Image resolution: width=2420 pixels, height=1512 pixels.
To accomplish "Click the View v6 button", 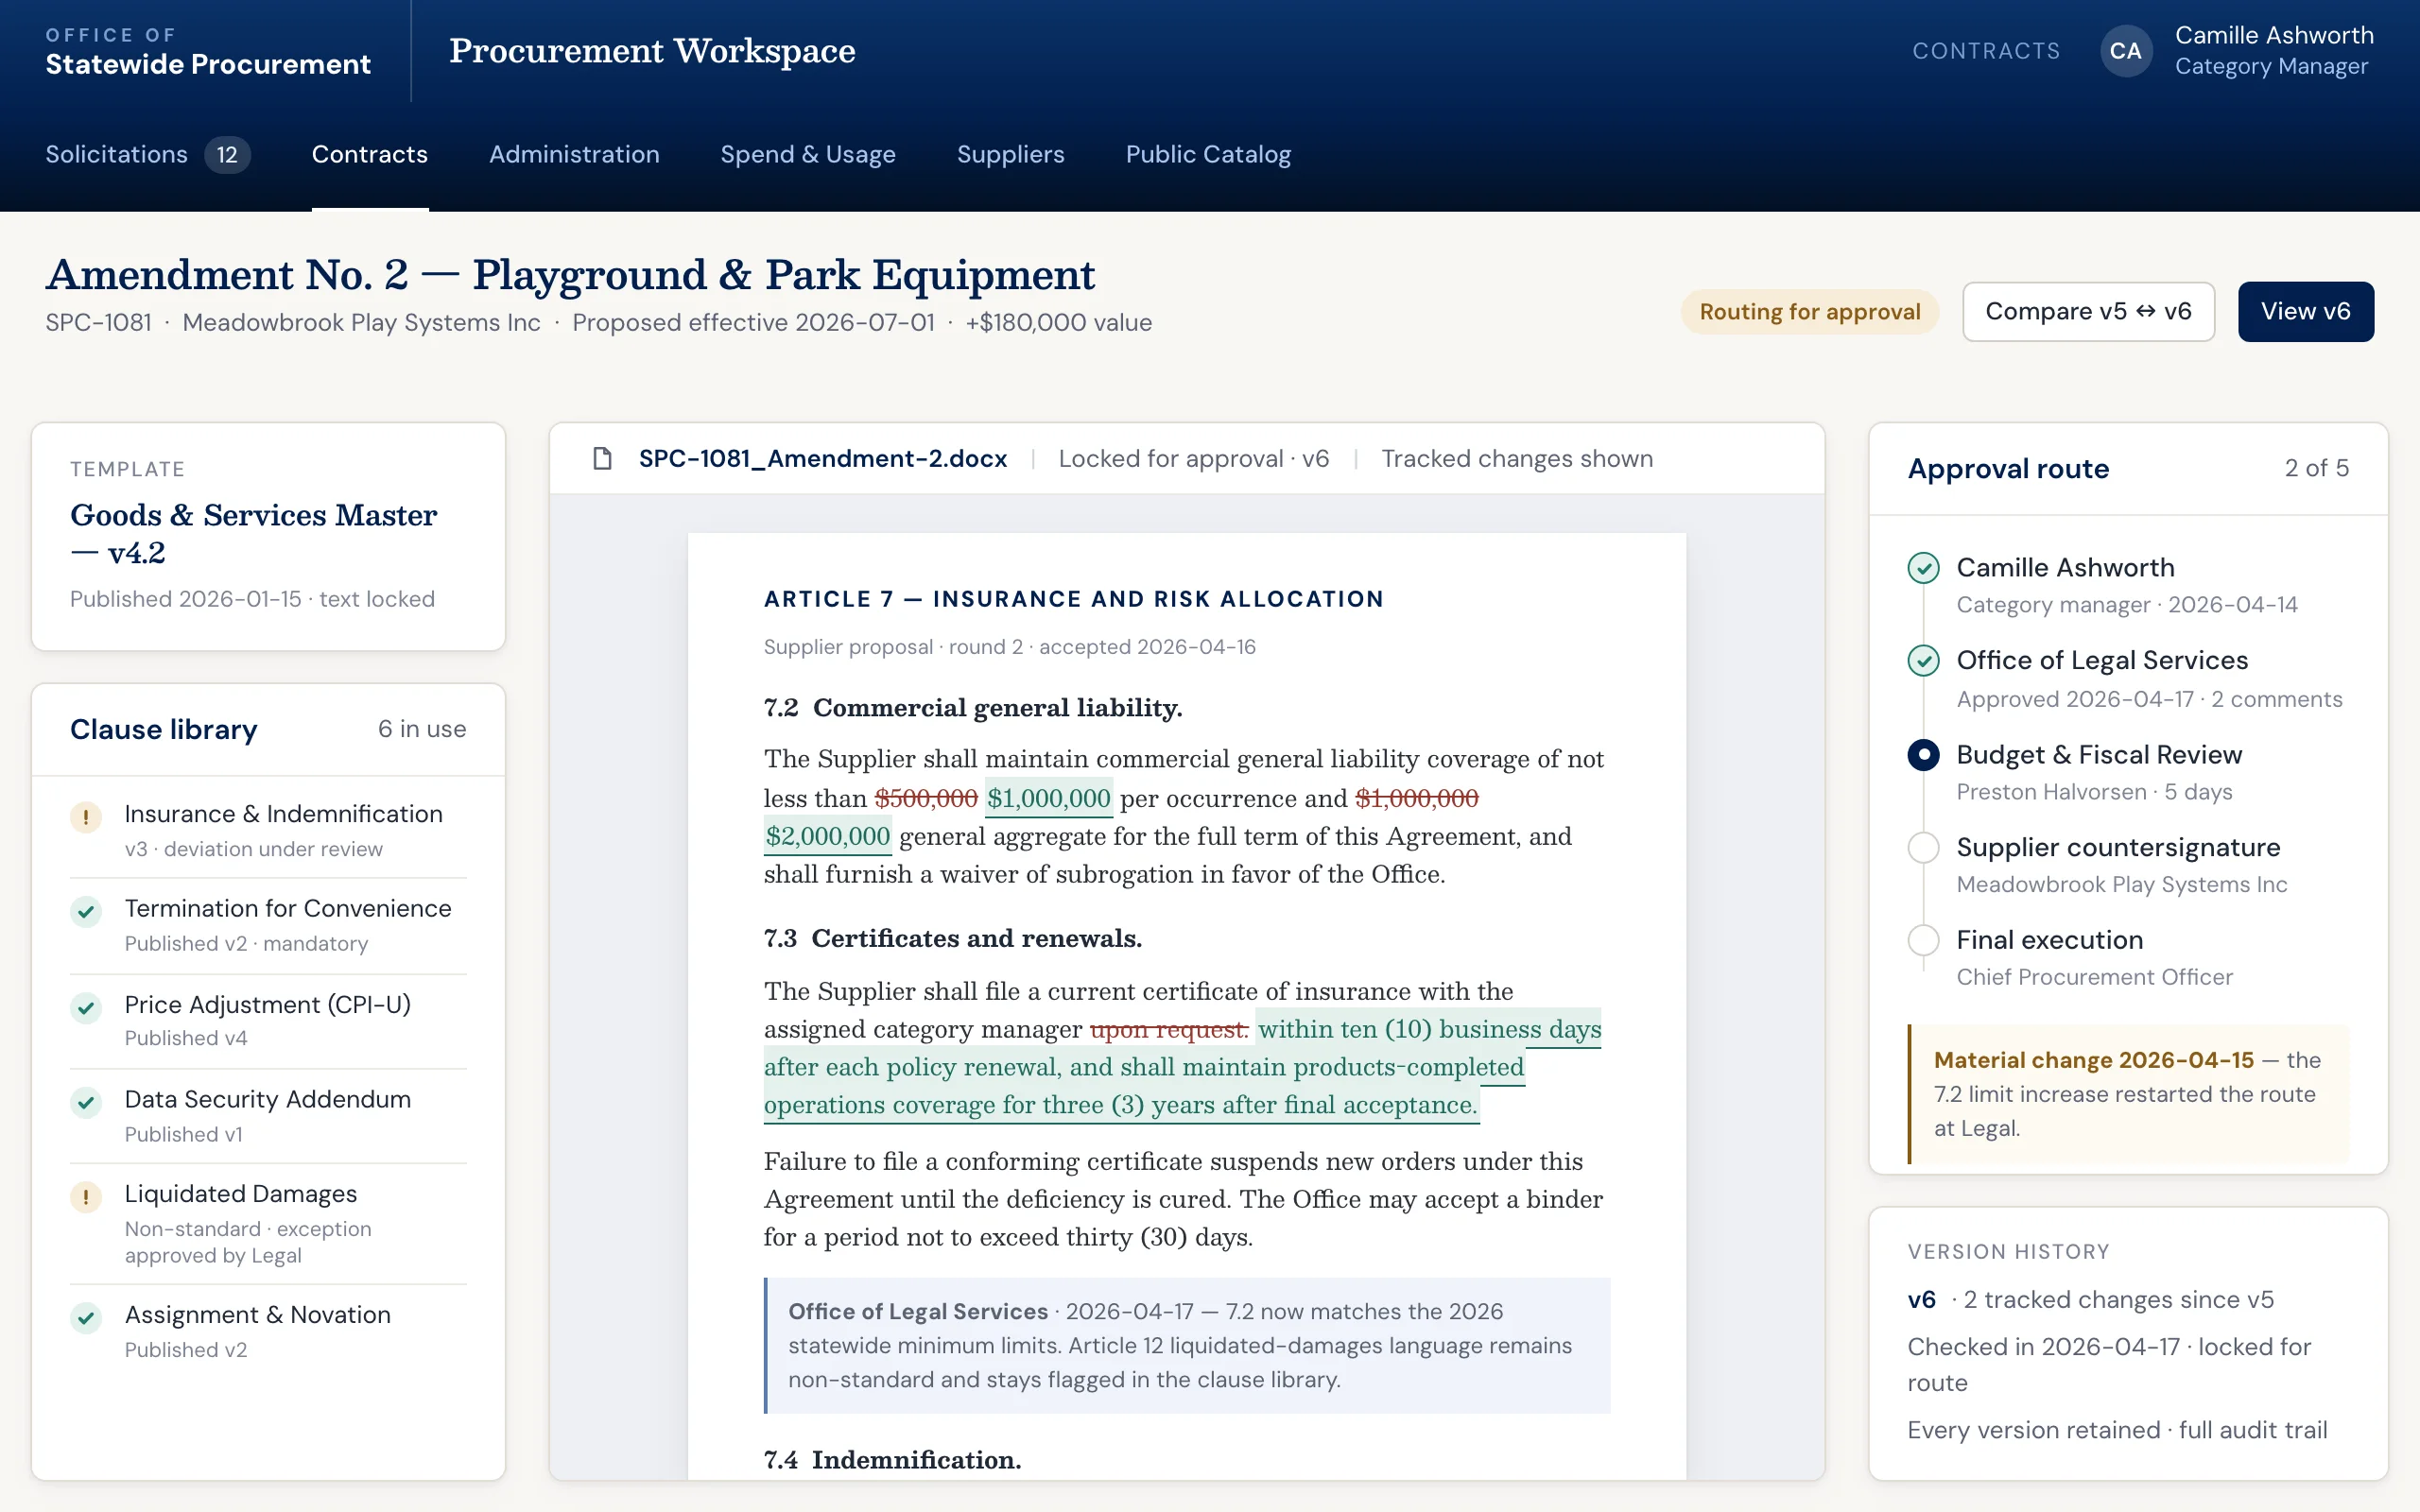I will click(x=2305, y=312).
